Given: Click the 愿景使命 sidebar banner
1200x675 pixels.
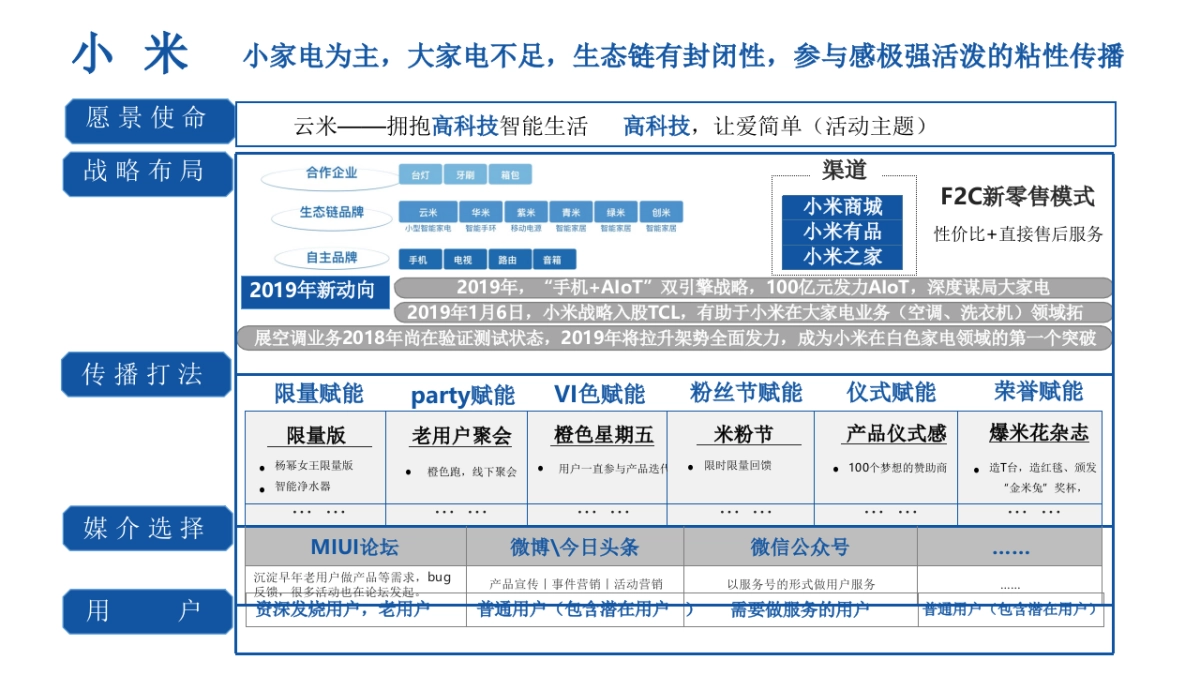Looking at the screenshot, I should tap(146, 119).
